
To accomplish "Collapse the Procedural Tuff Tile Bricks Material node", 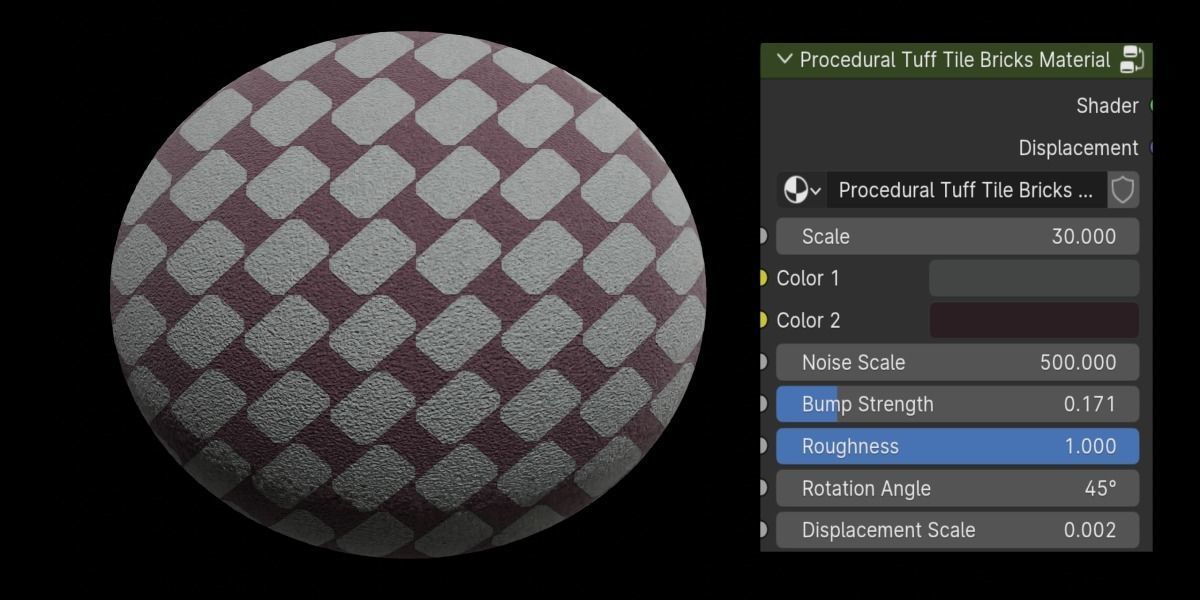I will tap(783, 60).
